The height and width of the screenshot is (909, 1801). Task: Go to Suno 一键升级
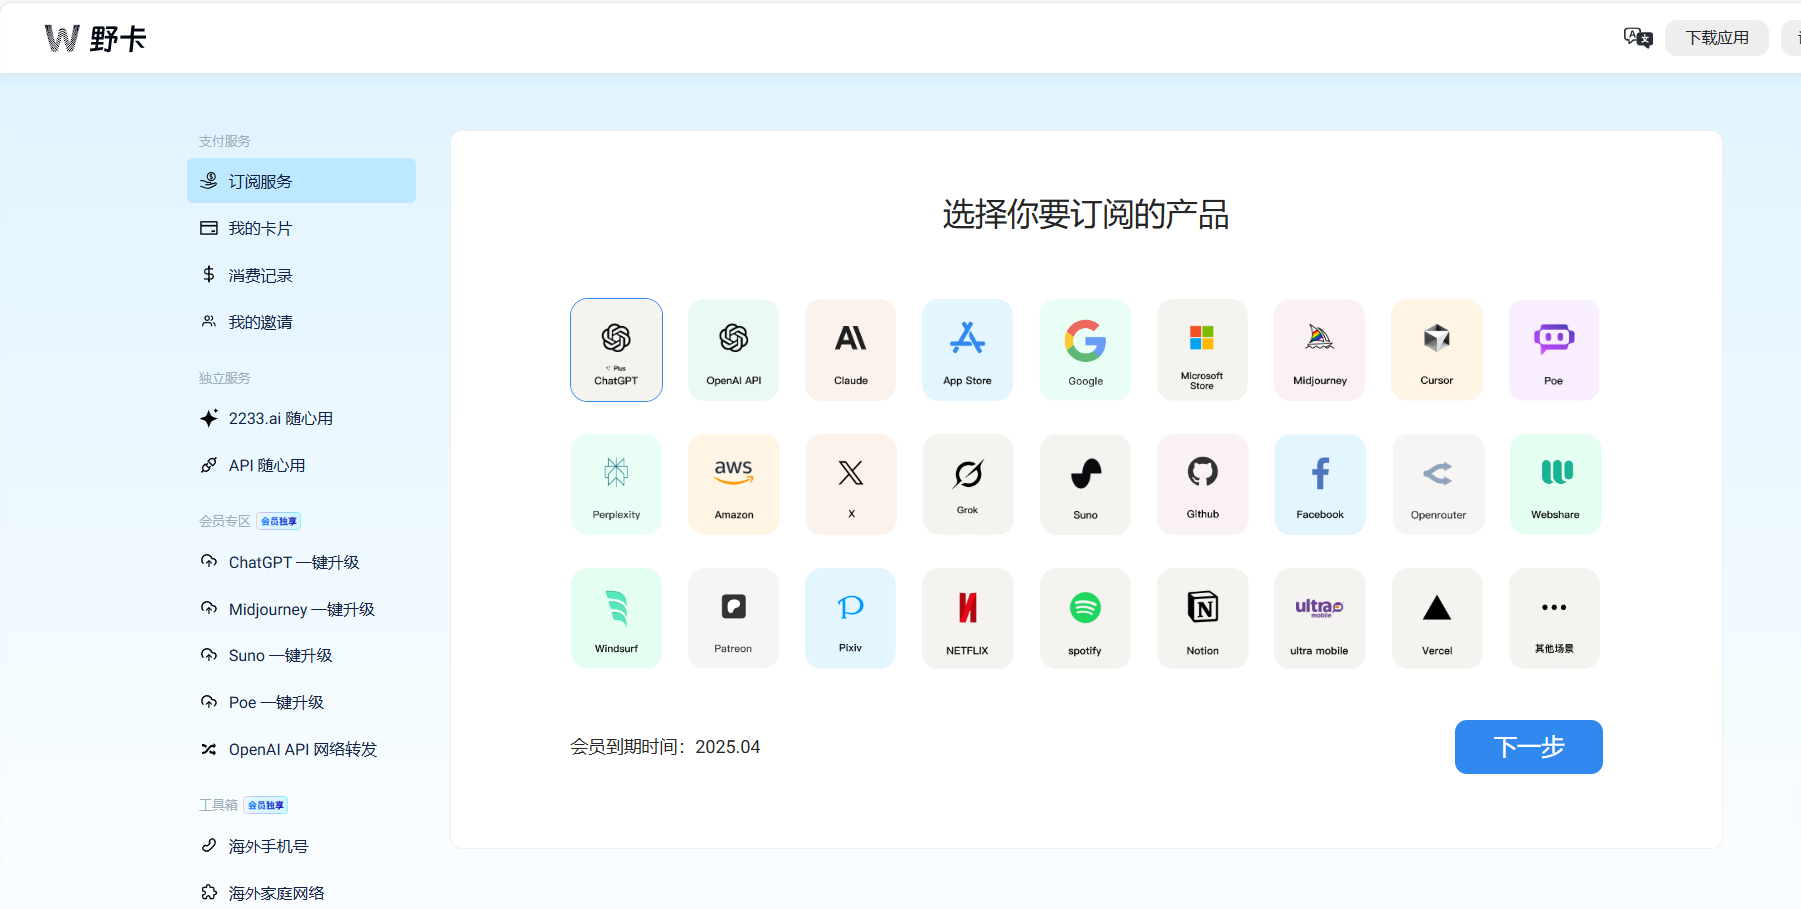(x=301, y=655)
